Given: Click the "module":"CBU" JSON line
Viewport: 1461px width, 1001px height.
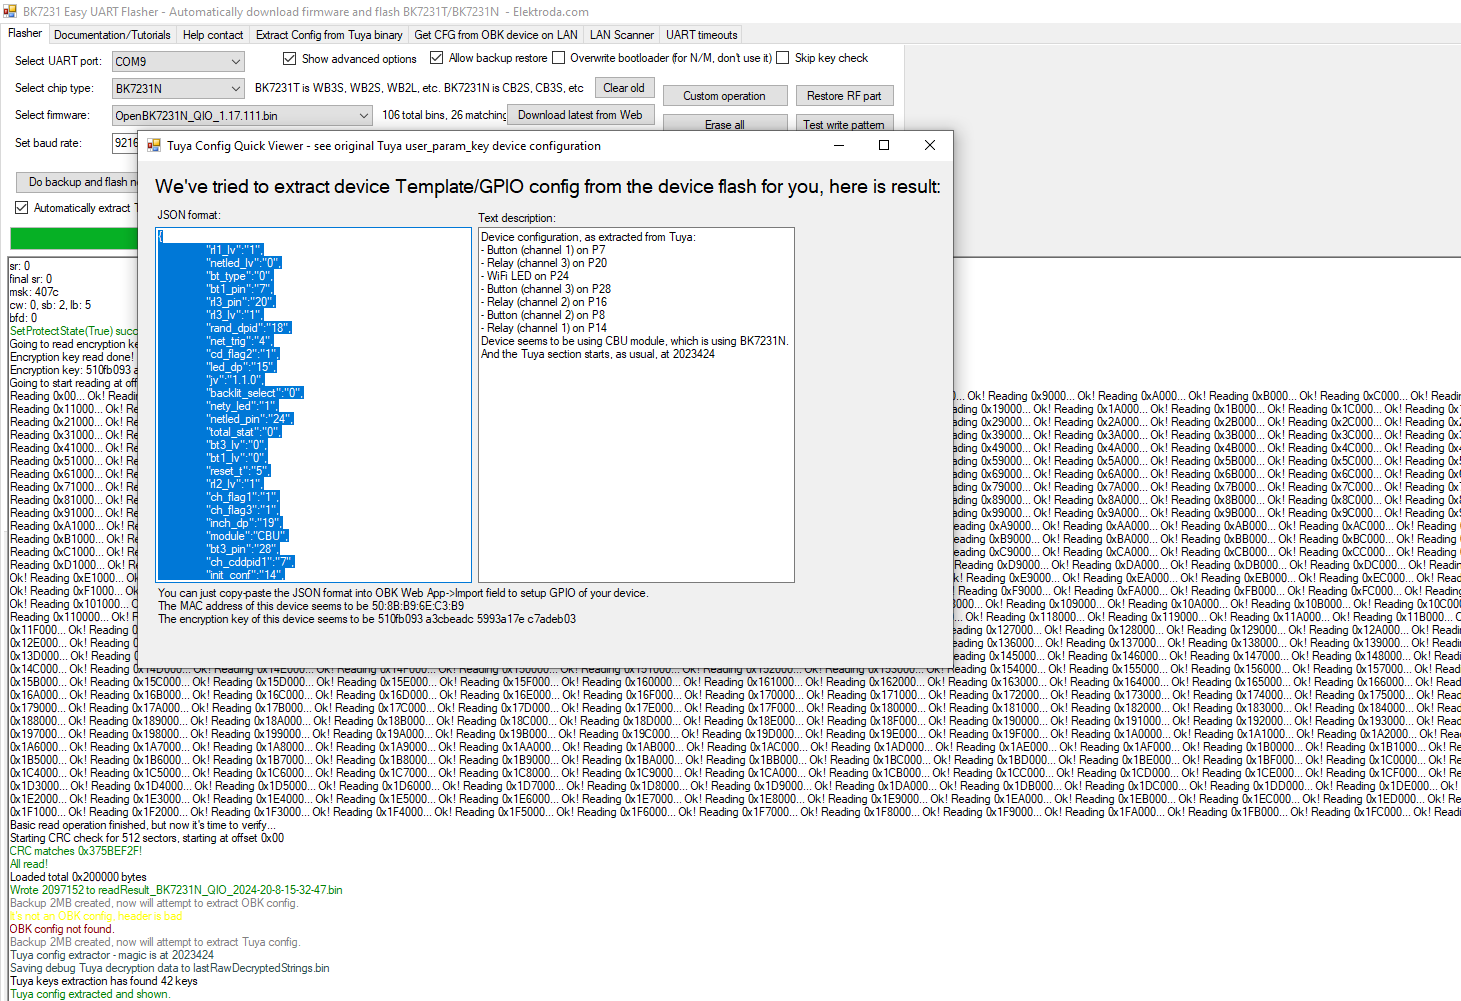Looking at the screenshot, I should coord(247,536).
